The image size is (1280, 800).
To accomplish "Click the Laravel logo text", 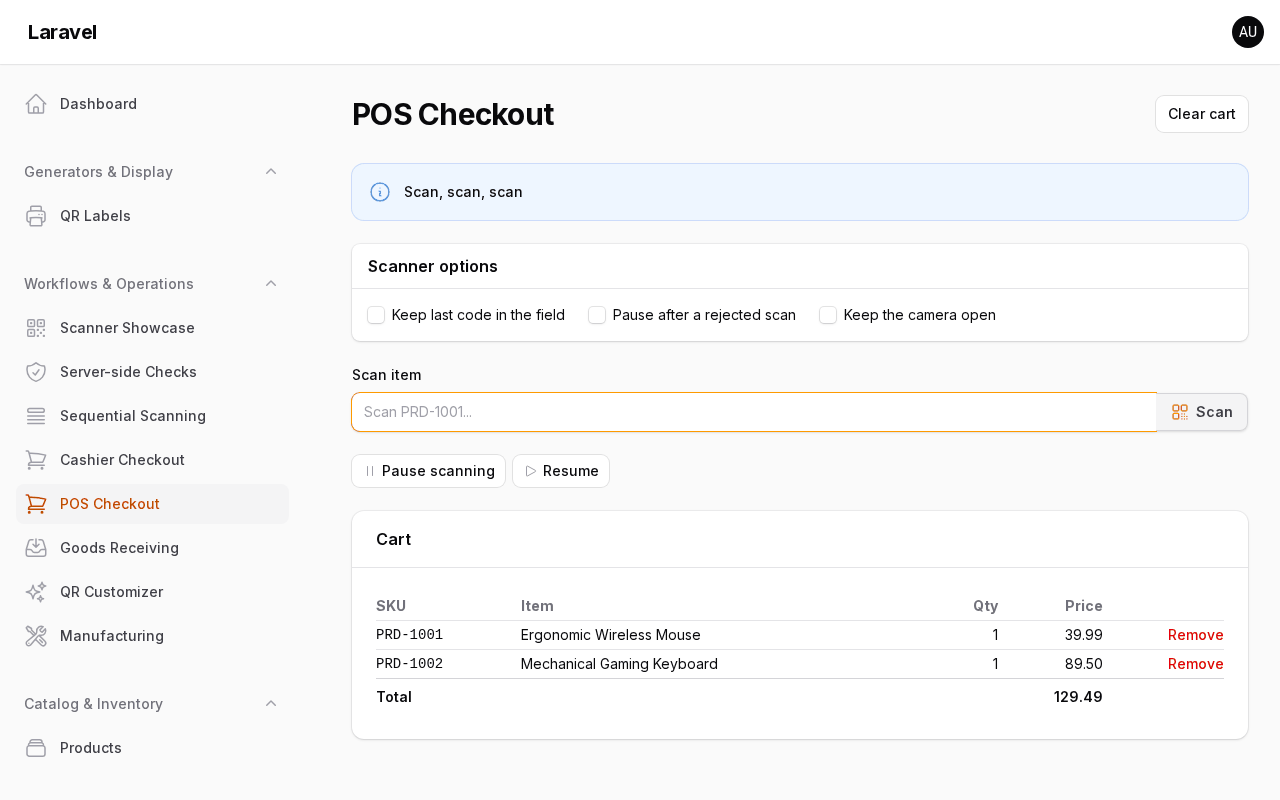I will click(62, 32).
